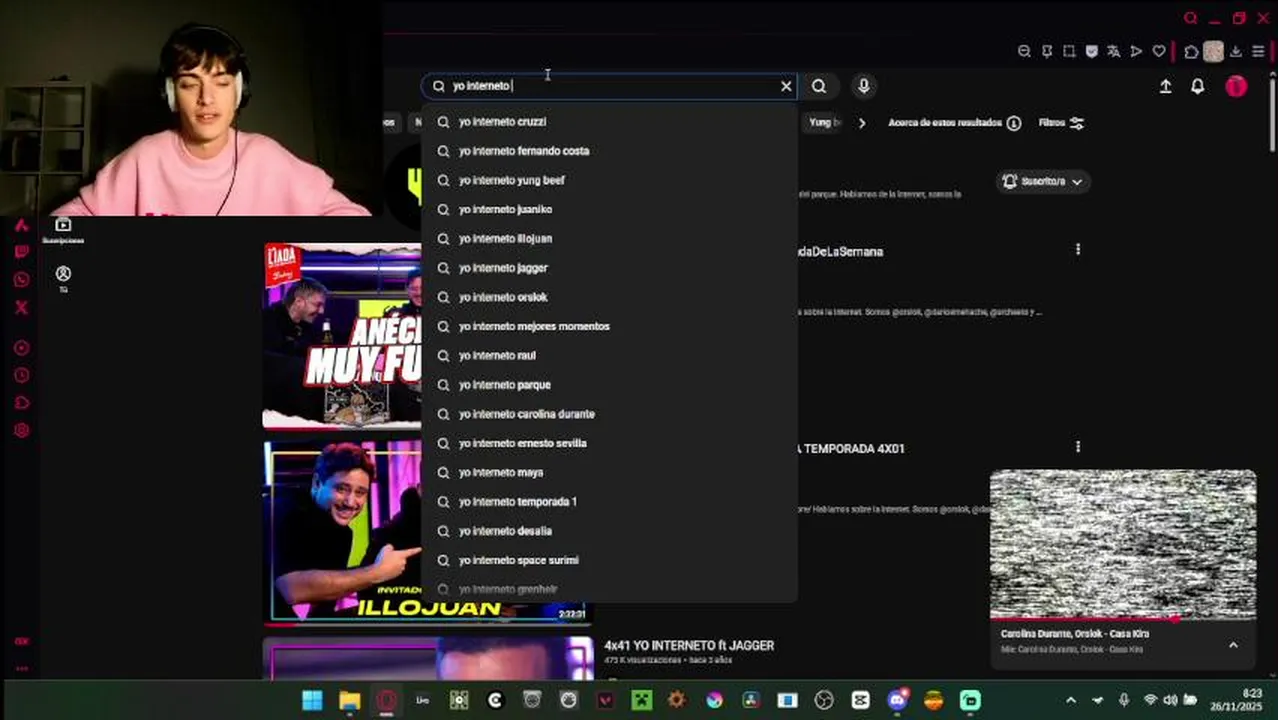Open sidebar settings gear icon

tap(21, 431)
